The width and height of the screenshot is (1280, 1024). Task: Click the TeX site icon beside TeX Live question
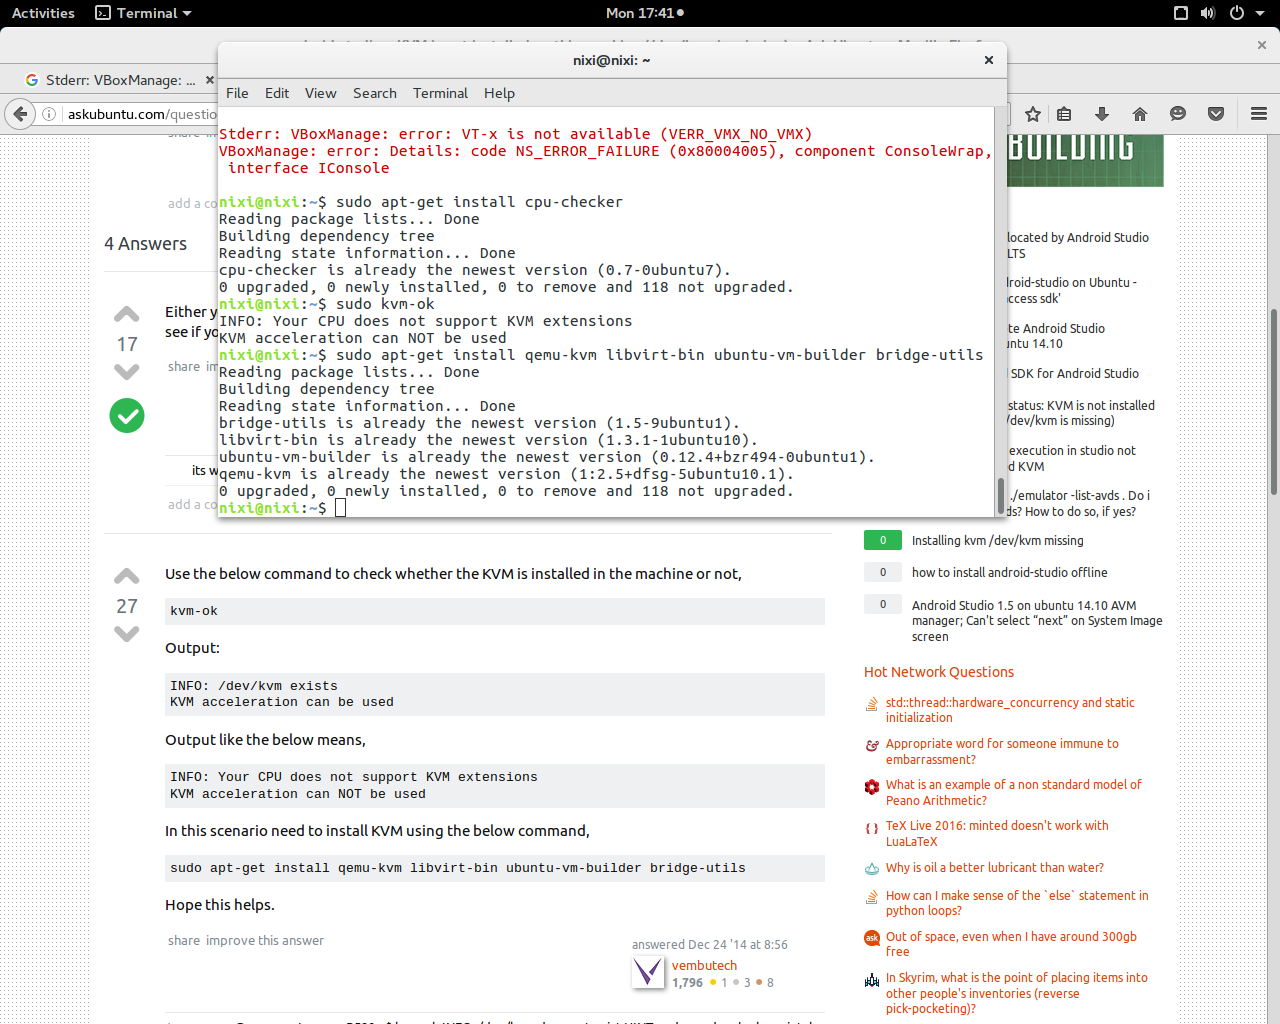pos(872,828)
